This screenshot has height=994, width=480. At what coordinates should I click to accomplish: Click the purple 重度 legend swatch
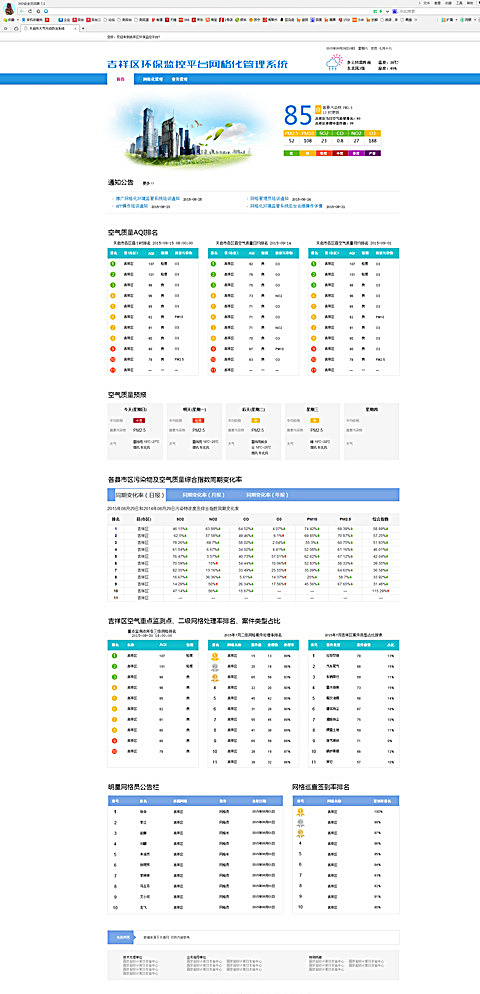pyautogui.click(x=356, y=153)
